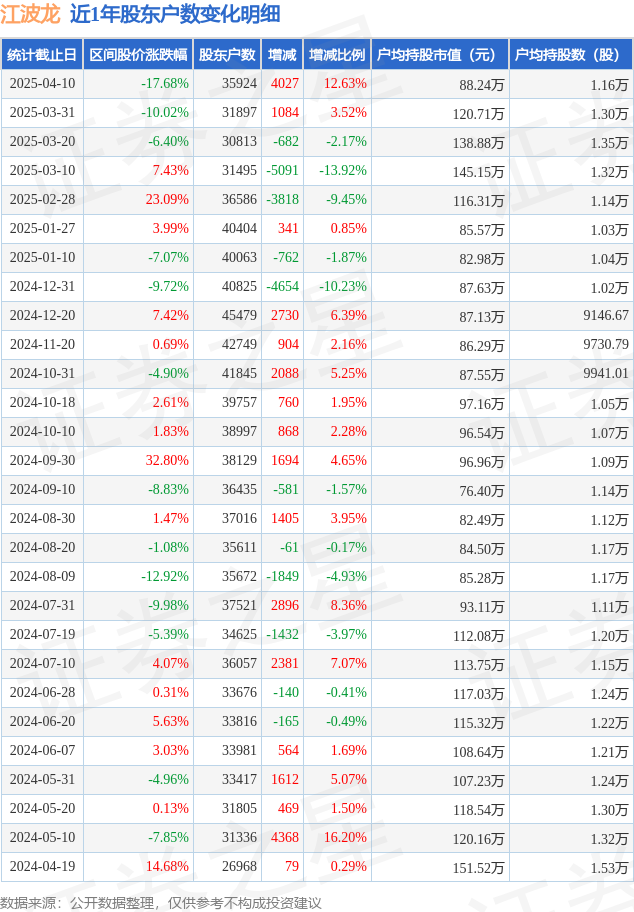Click the 2024-08-09 date cell

pos(42,576)
